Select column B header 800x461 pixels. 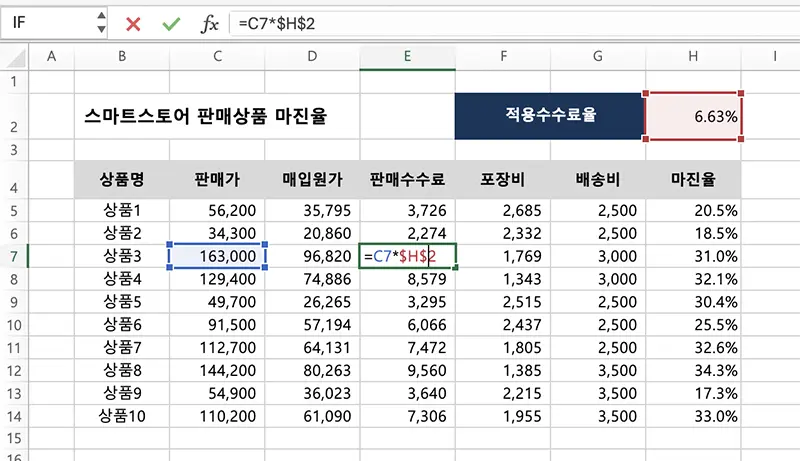[122, 57]
